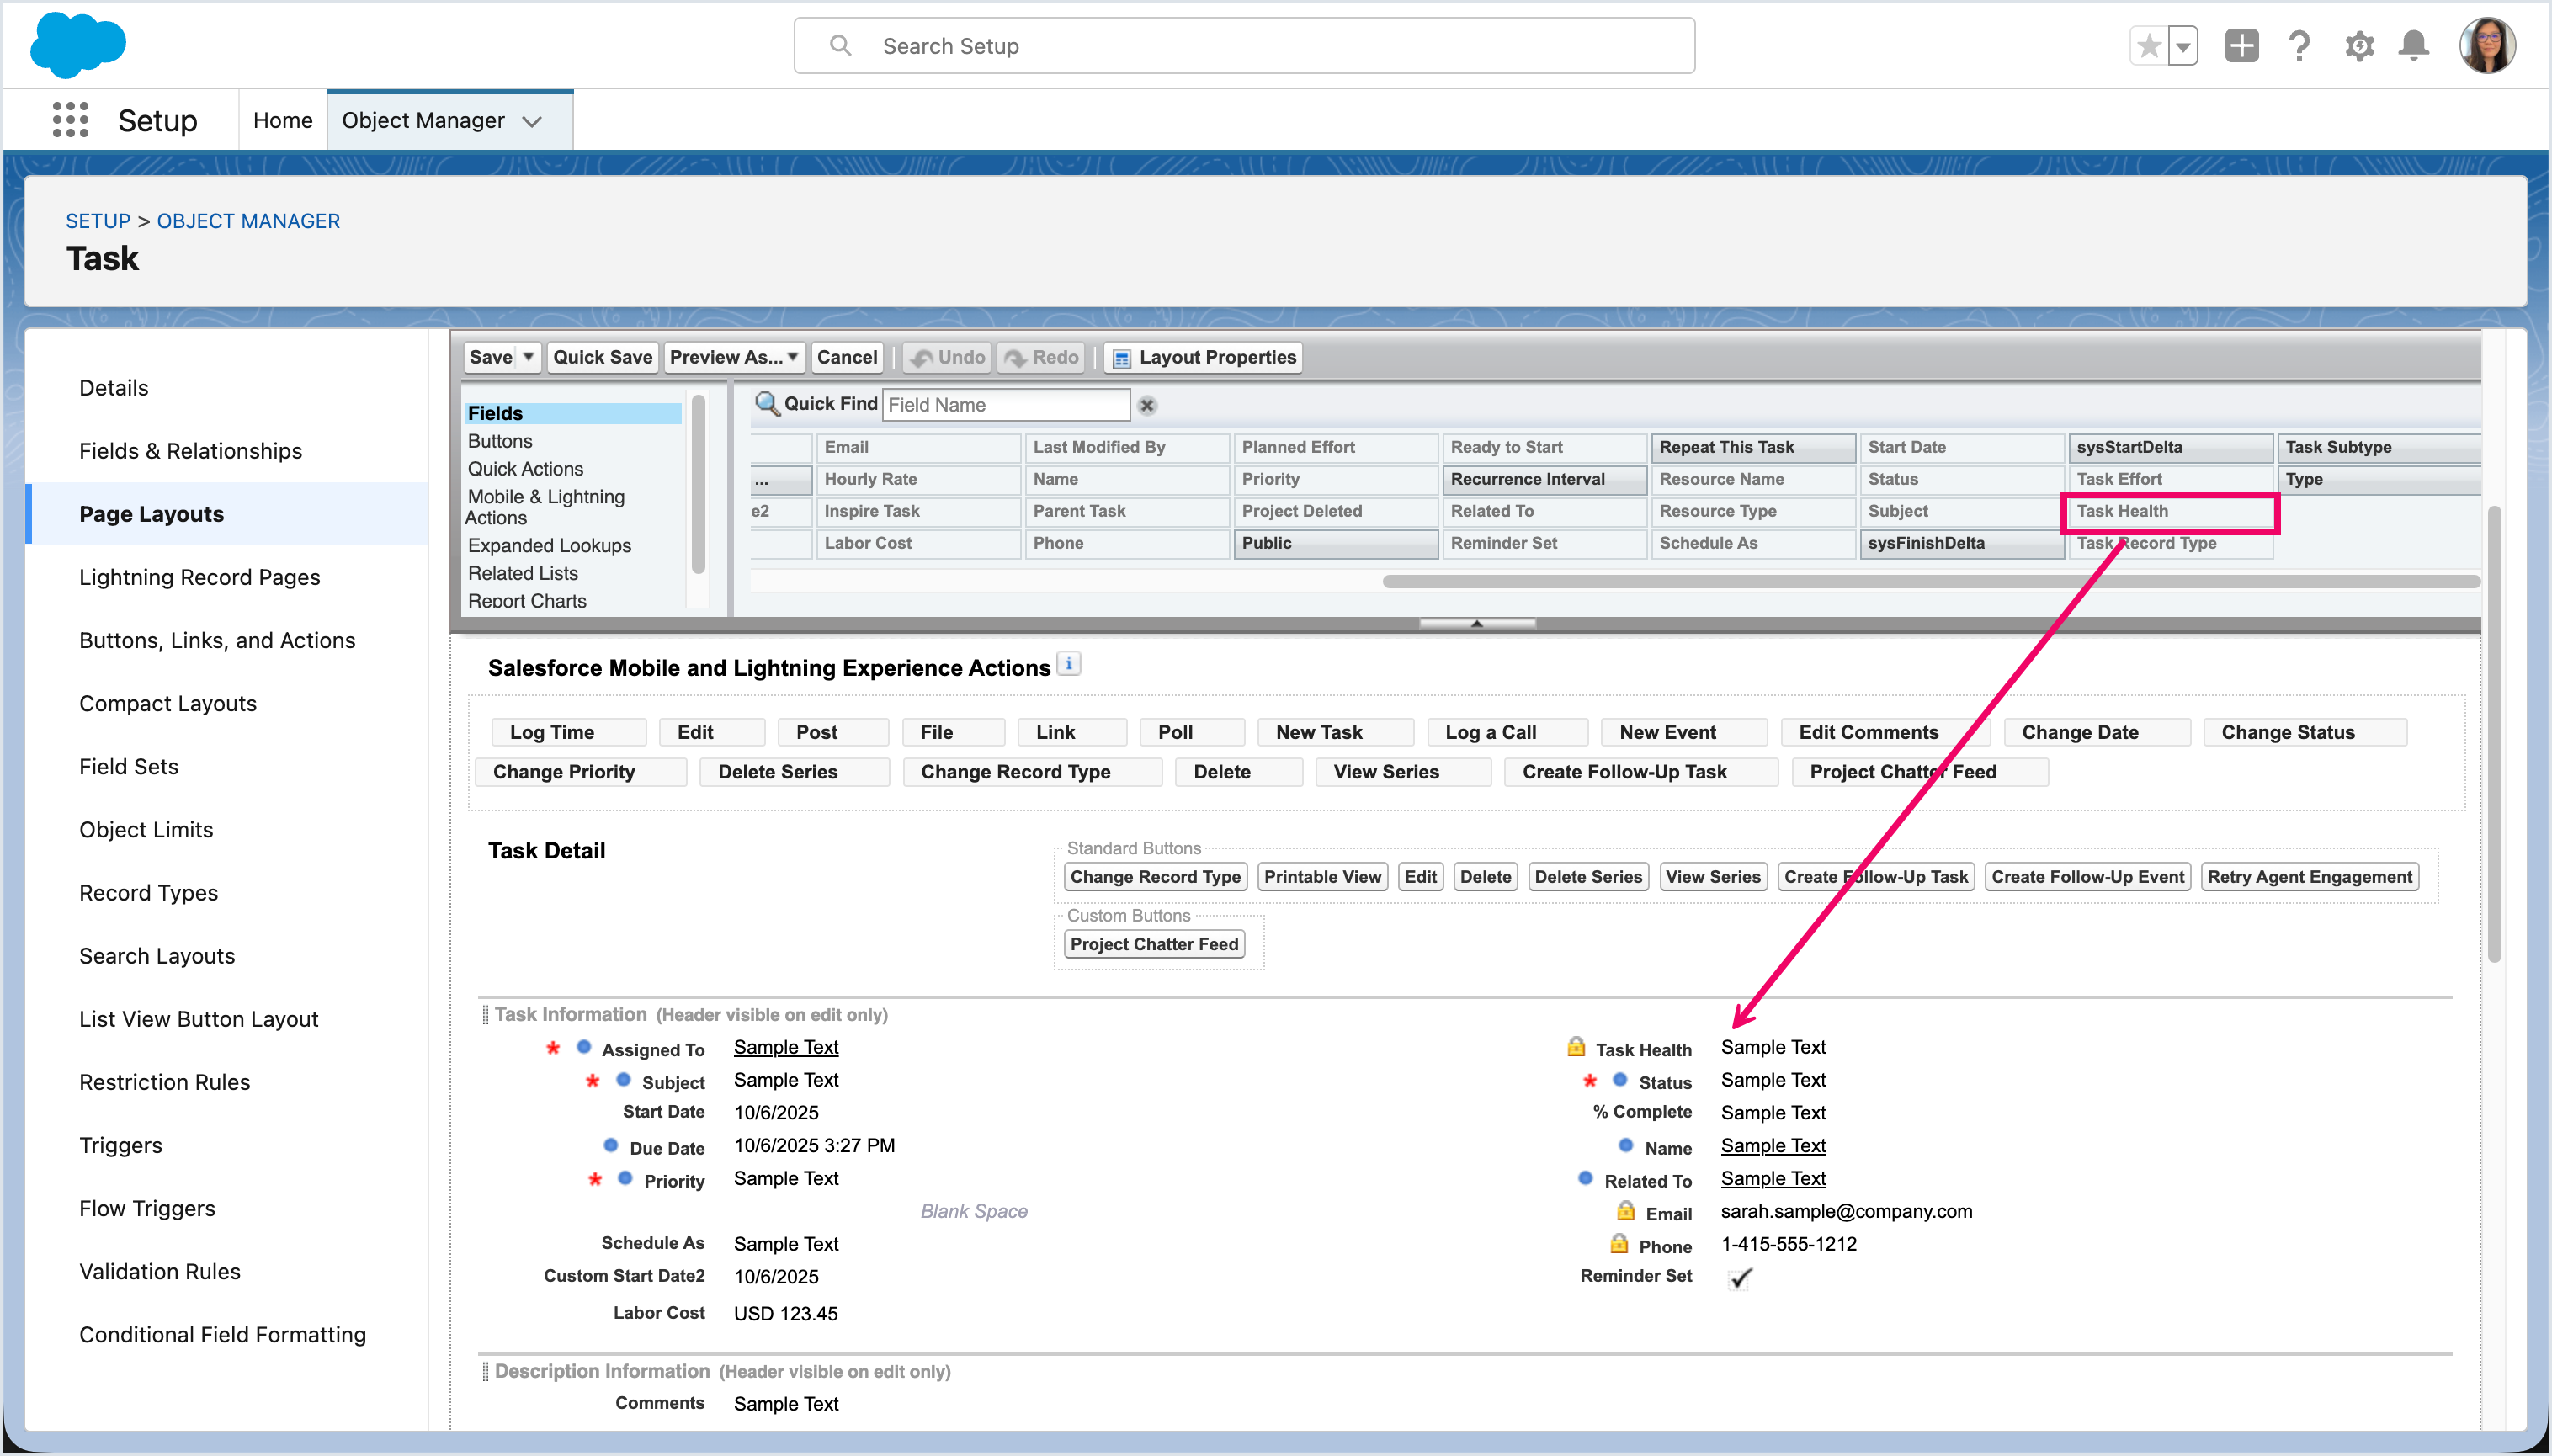Open Fields & Relationships in the sidebar

(x=190, y=451)
